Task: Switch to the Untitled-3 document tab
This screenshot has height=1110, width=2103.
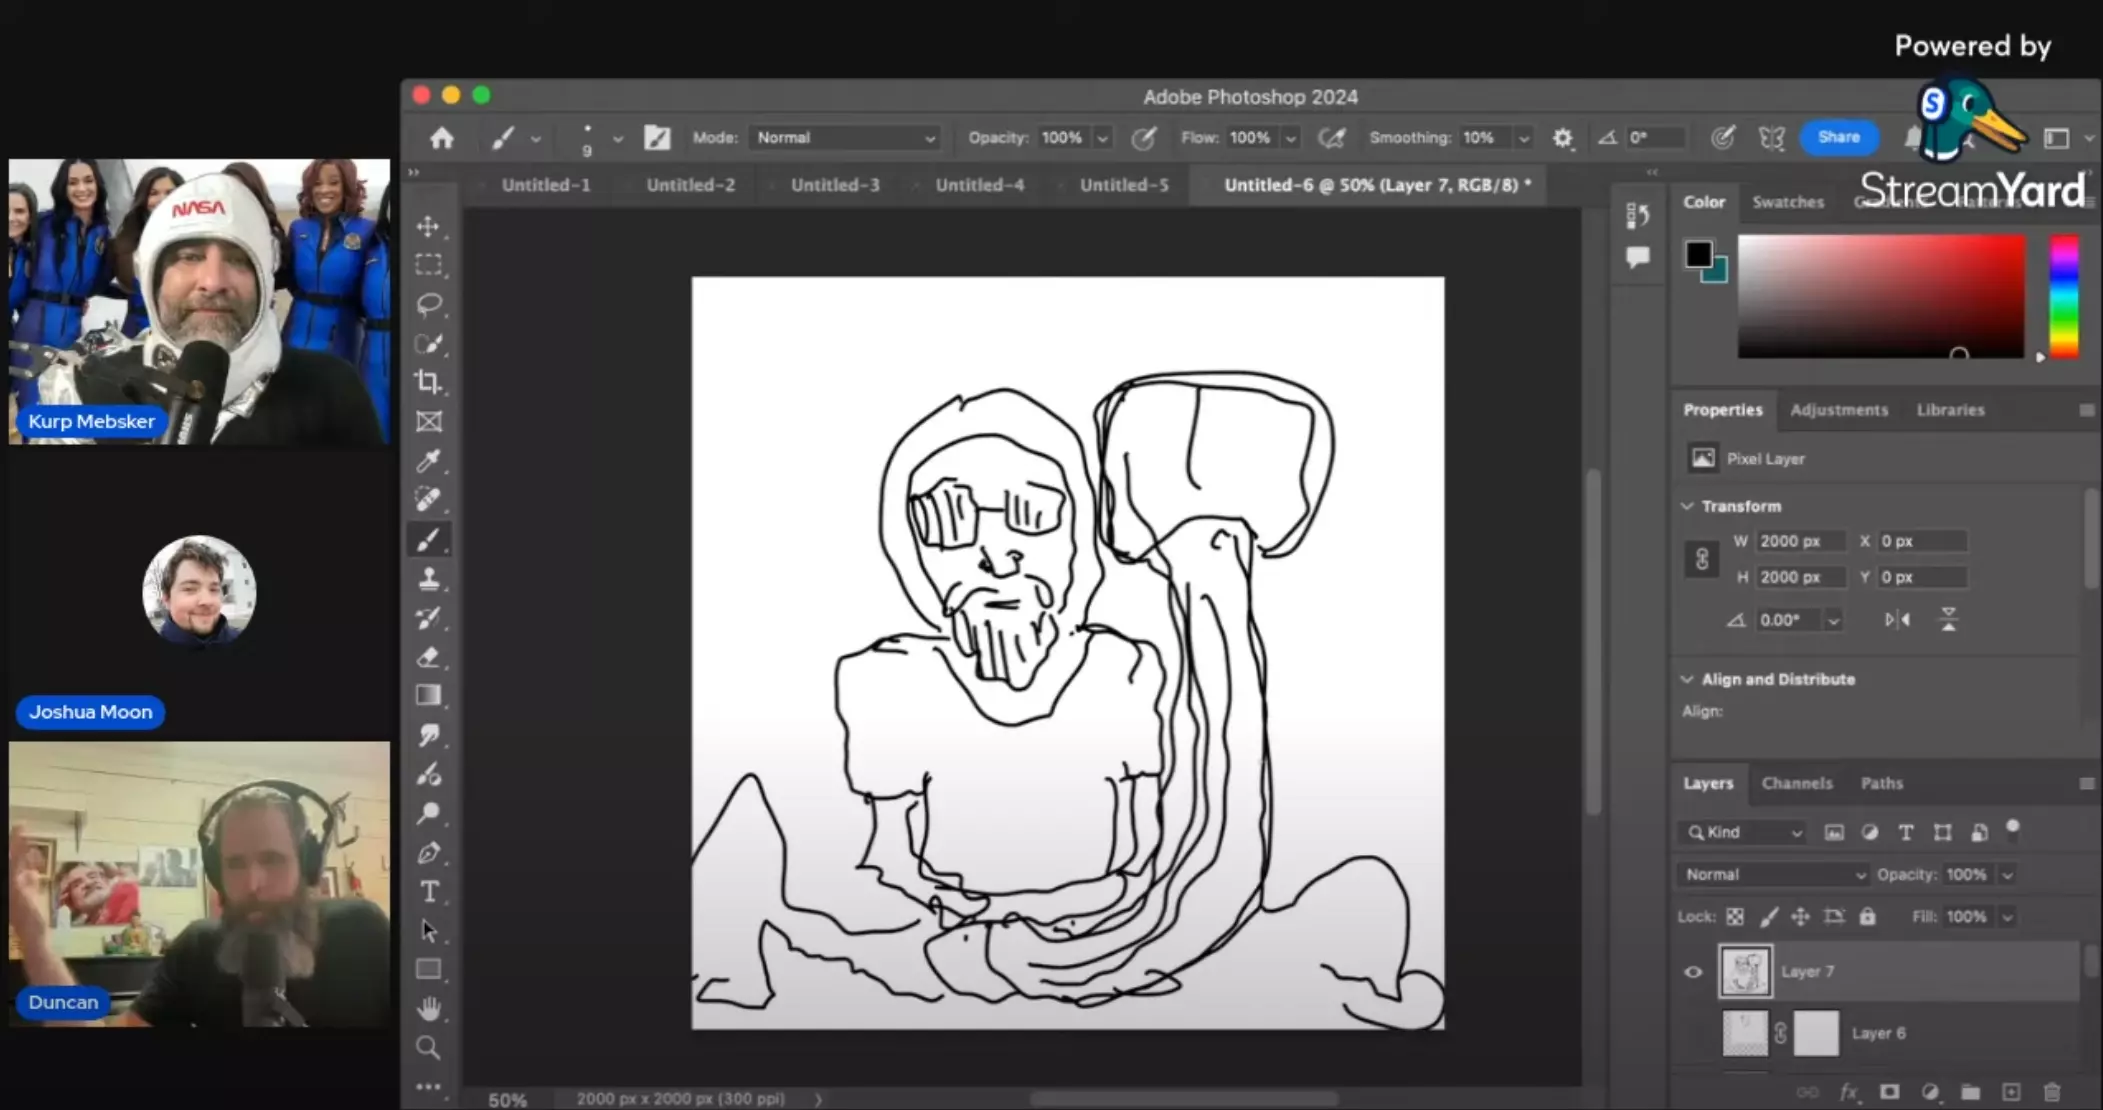Action: click(835, 185)
